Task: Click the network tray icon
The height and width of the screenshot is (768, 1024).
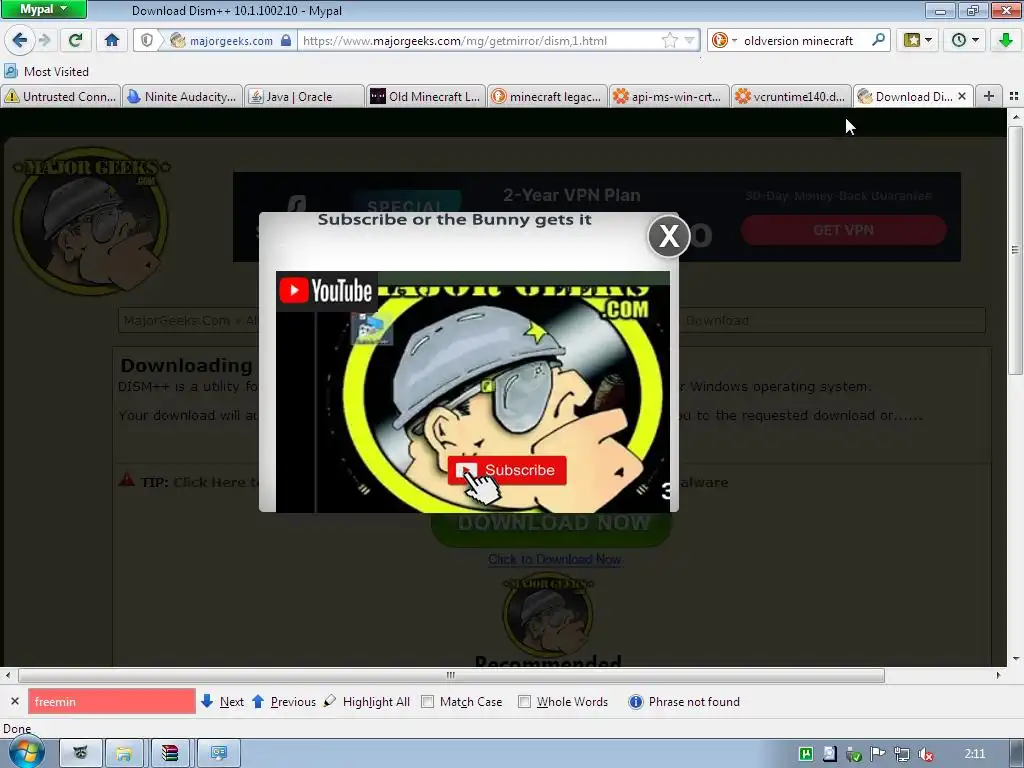Action: [902, 754]
